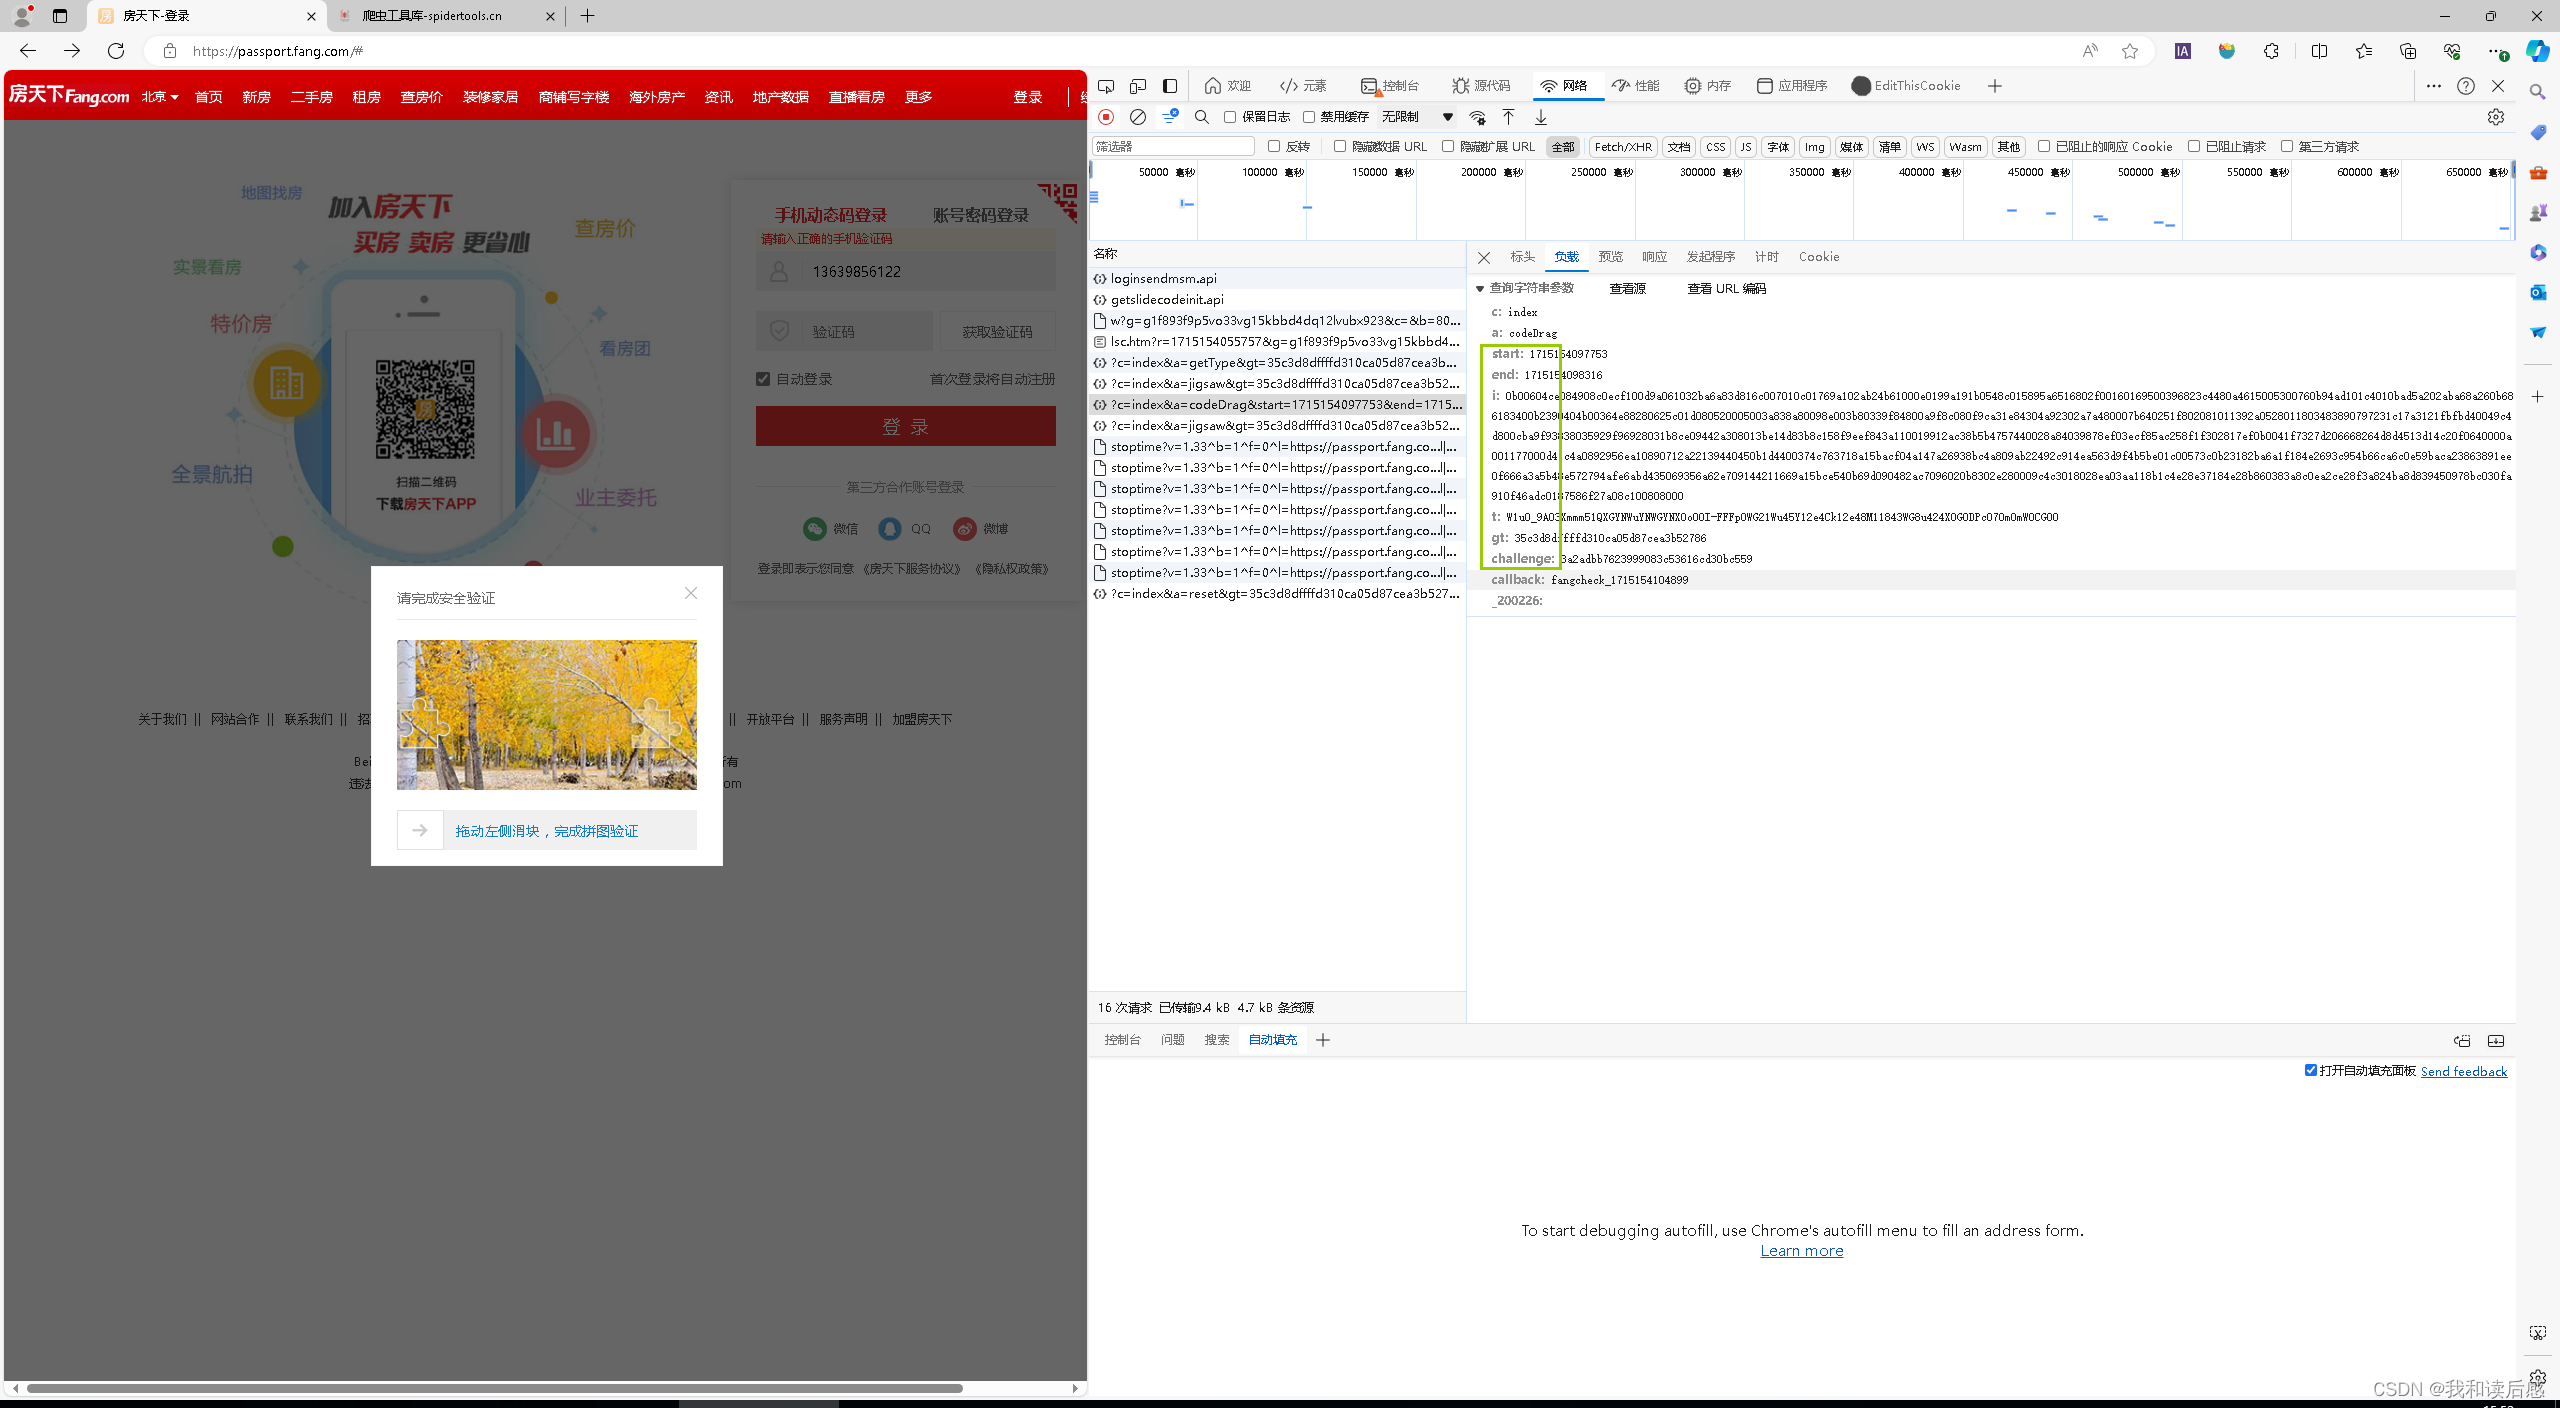Toggle Blocked requests checkbox

[x=2194, y=146]
